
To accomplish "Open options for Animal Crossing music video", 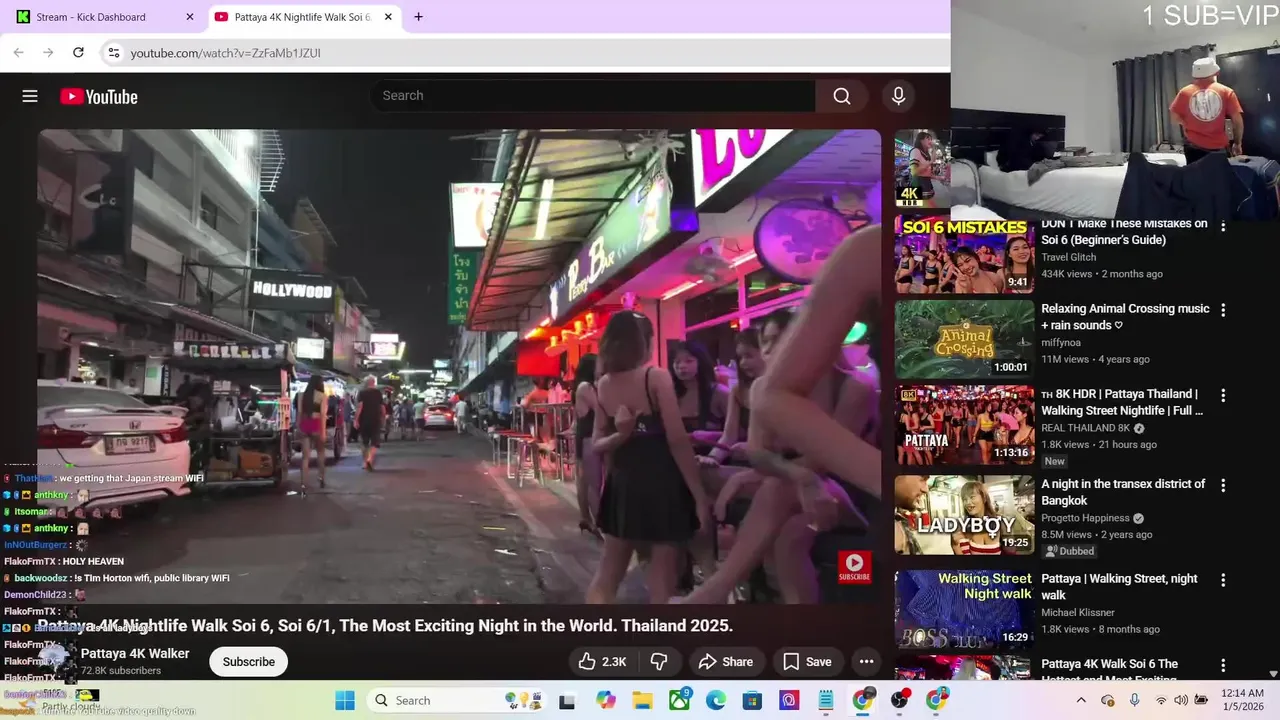I will (x=1222, y=311).
